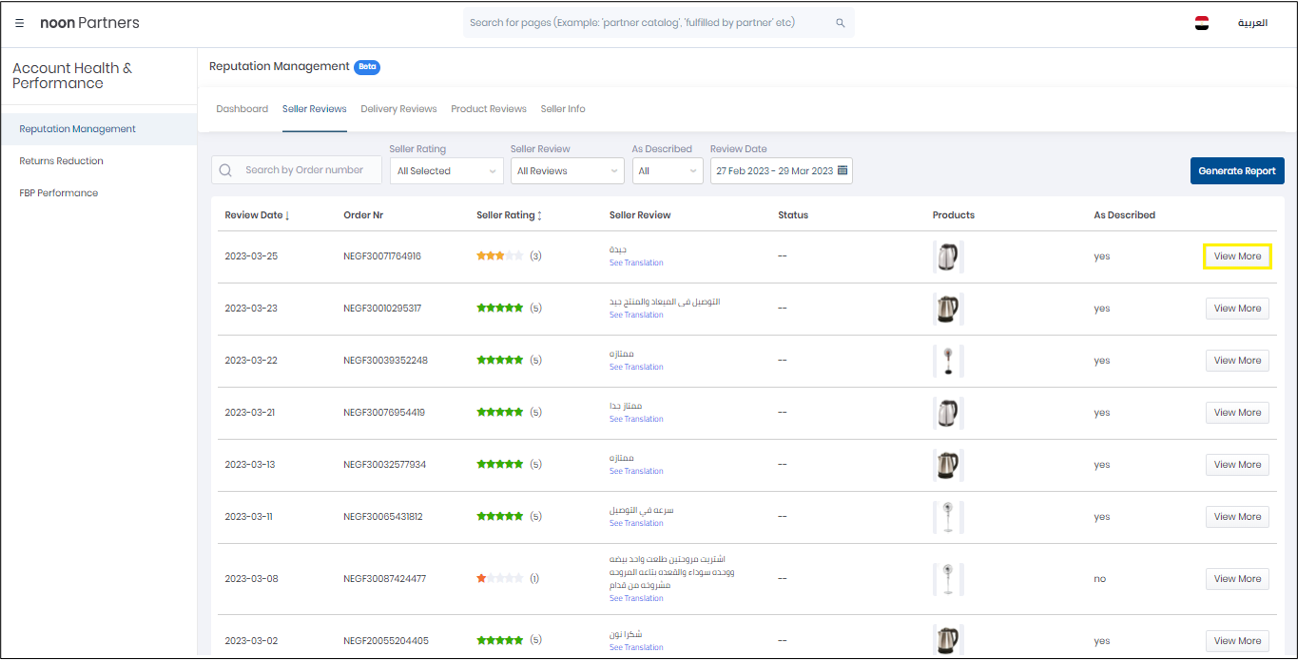1301x661 pixels.
Task: Click the fan product thumbnail for order NEGF30039352248
Action: coord(947,361)
